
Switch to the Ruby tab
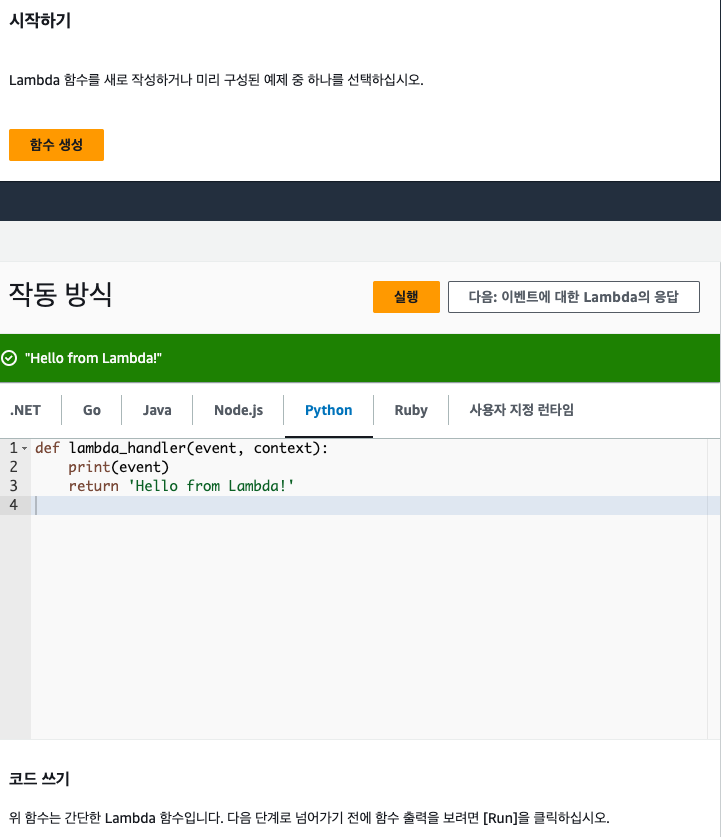pos(411,410)
